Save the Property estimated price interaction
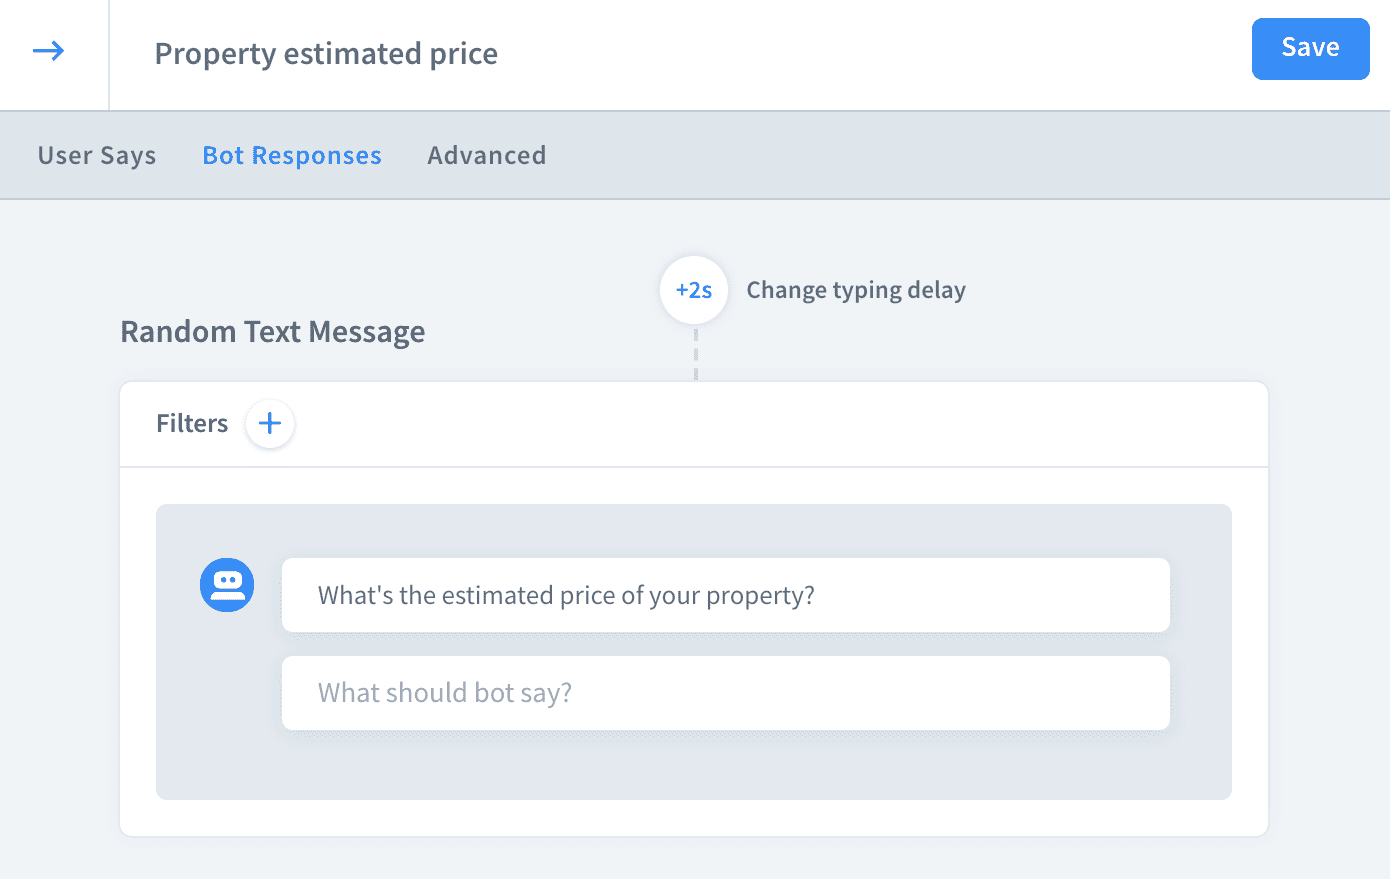Screen dimensions: 1390x879 click(x=1310, y=48)
